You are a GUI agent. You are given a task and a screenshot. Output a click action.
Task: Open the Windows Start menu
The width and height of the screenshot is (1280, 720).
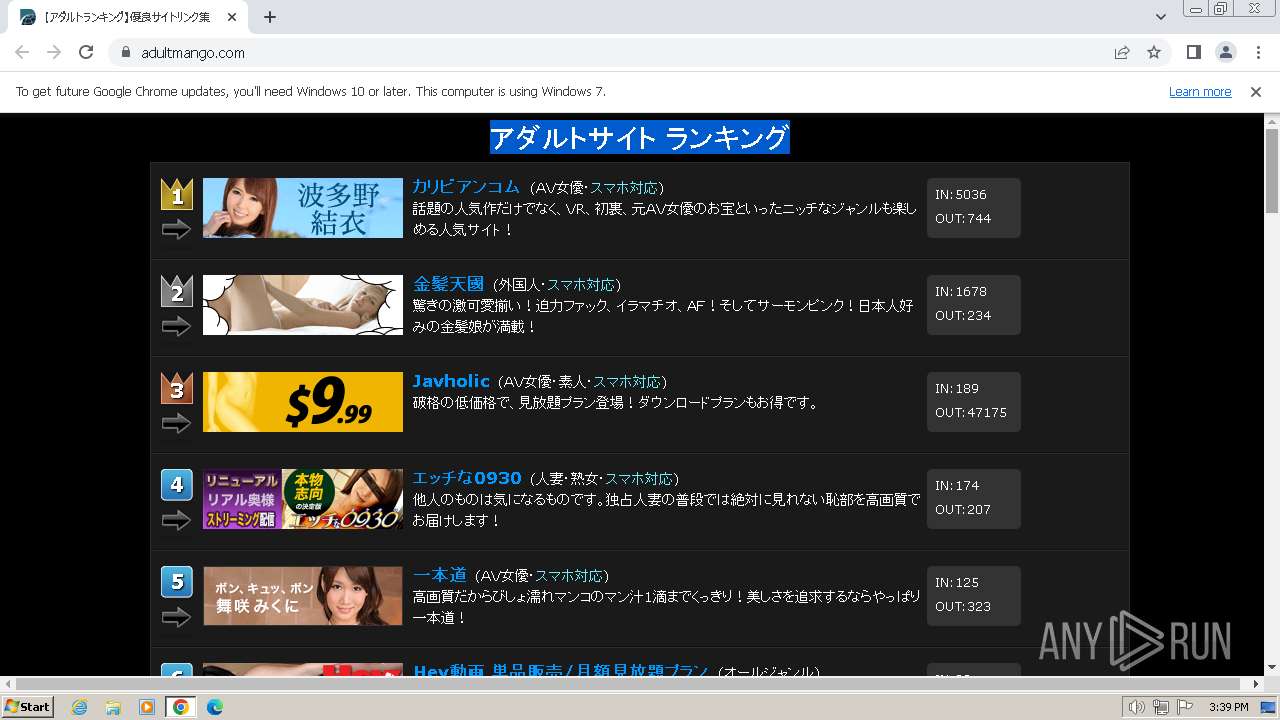coord(28,707)
